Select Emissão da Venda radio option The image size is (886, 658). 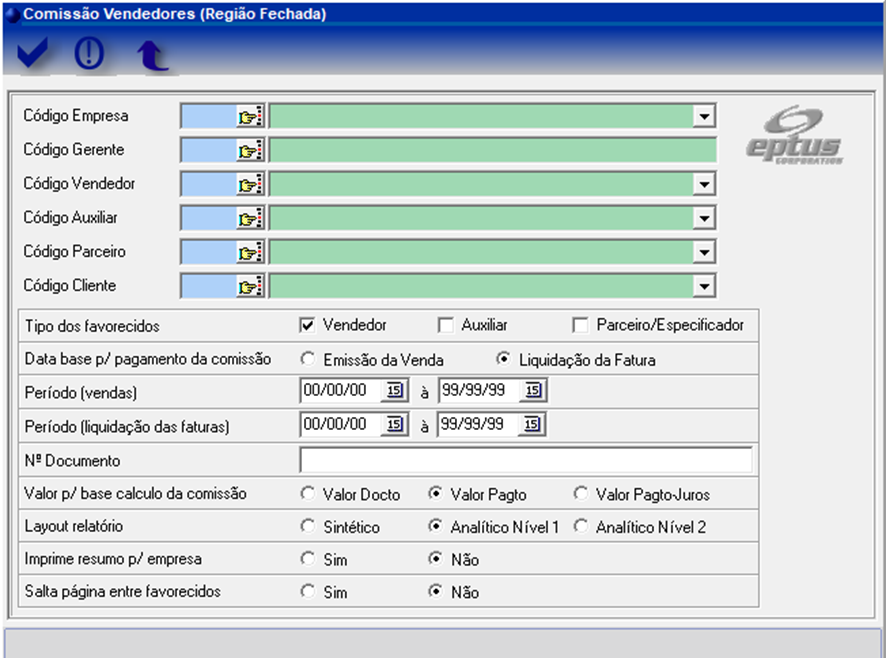coord(308,359)
